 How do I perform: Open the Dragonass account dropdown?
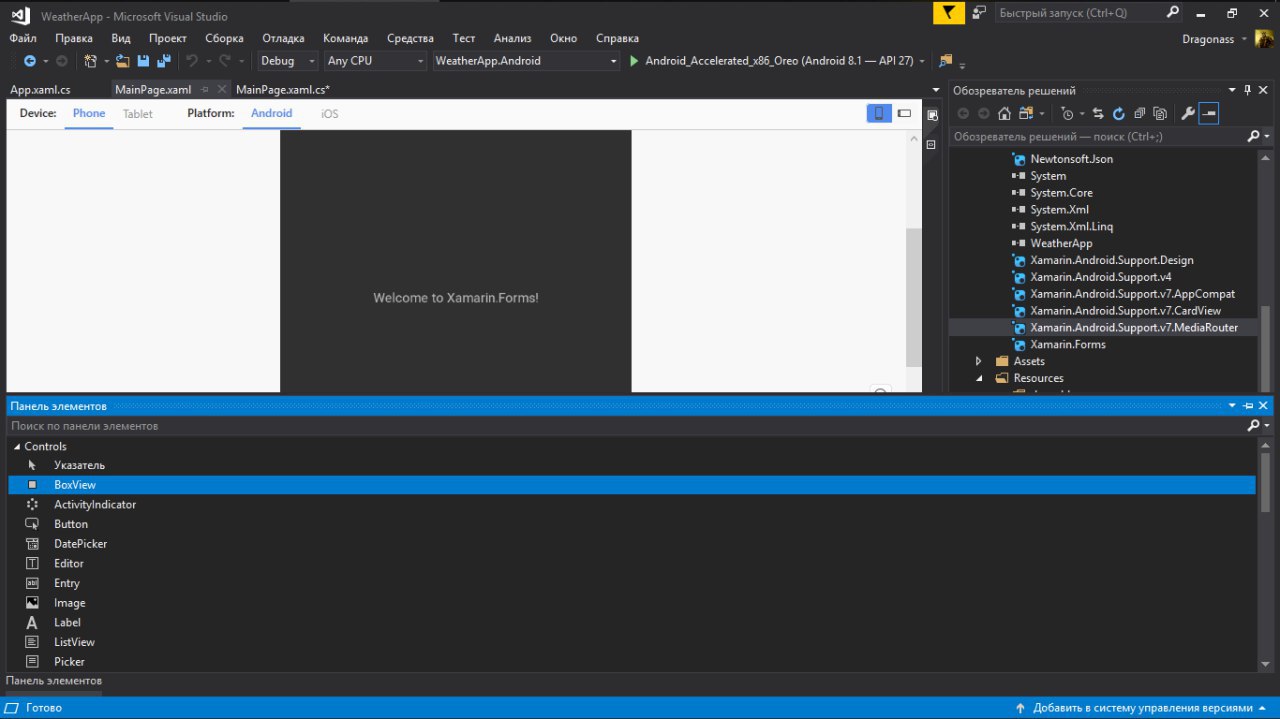click(x=1245, y=38)
